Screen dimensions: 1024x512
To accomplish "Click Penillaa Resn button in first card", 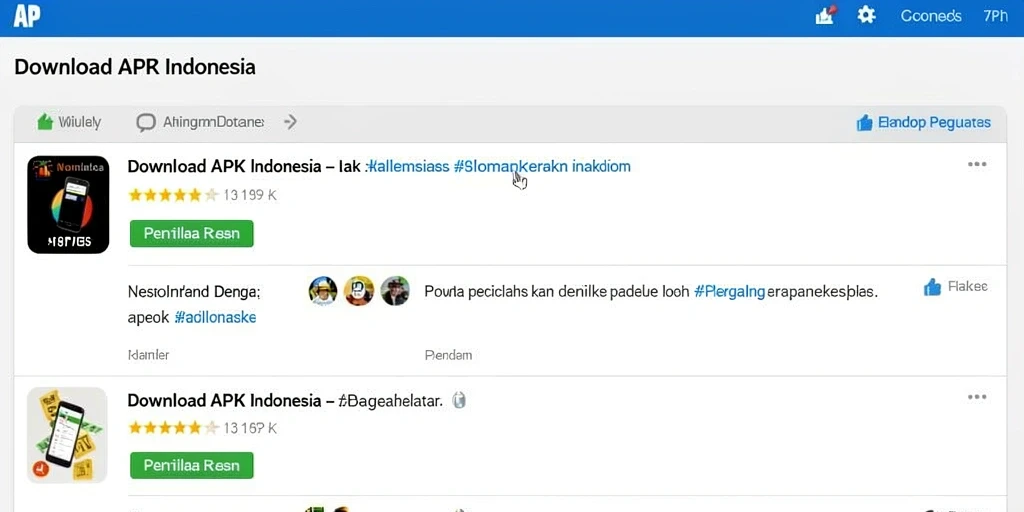I will (191, 233).
